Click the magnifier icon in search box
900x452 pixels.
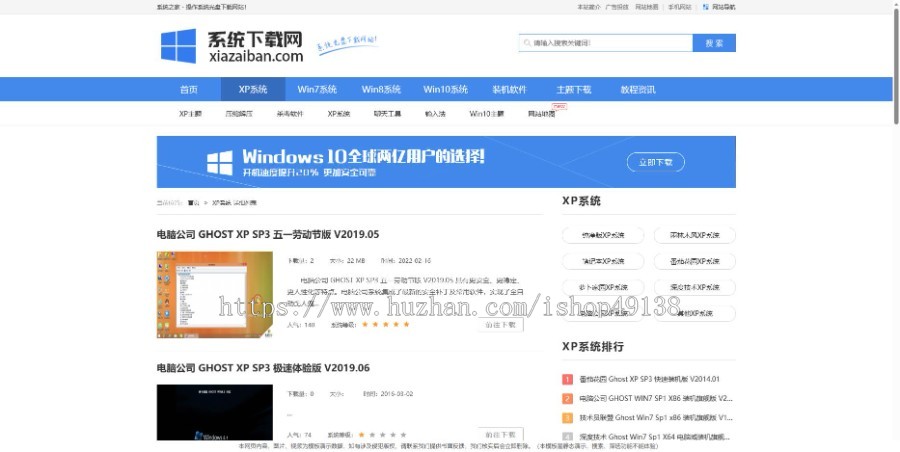click(x=527, y=43)
